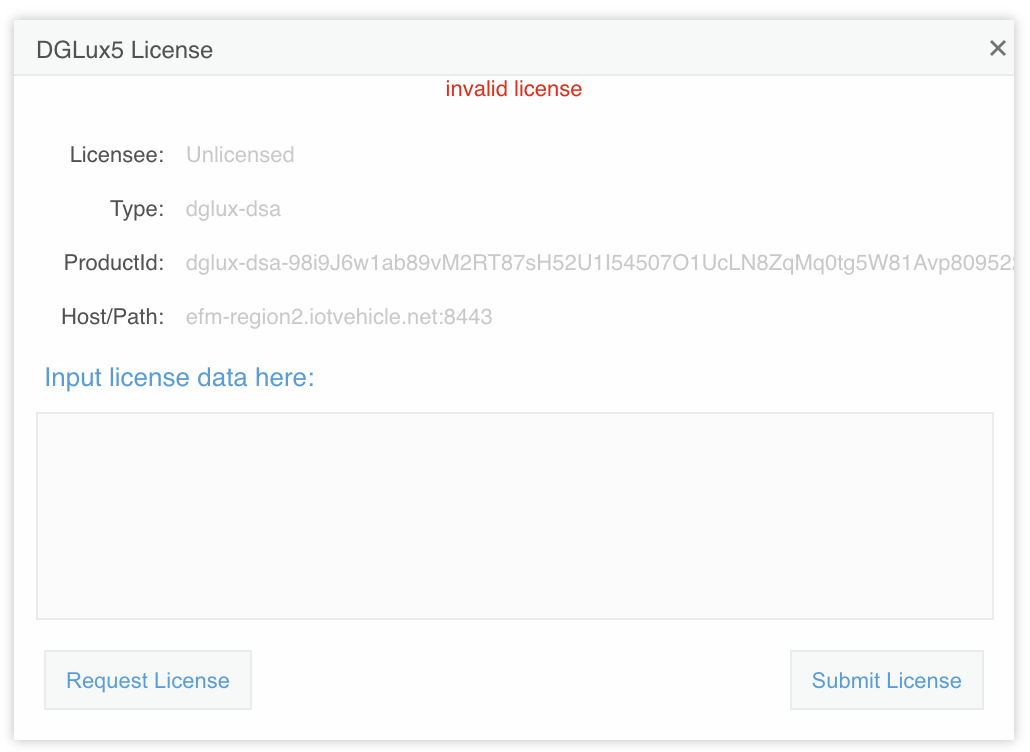Select the 'invalid license' error message

pyautogui.click(x=514, y=89)
